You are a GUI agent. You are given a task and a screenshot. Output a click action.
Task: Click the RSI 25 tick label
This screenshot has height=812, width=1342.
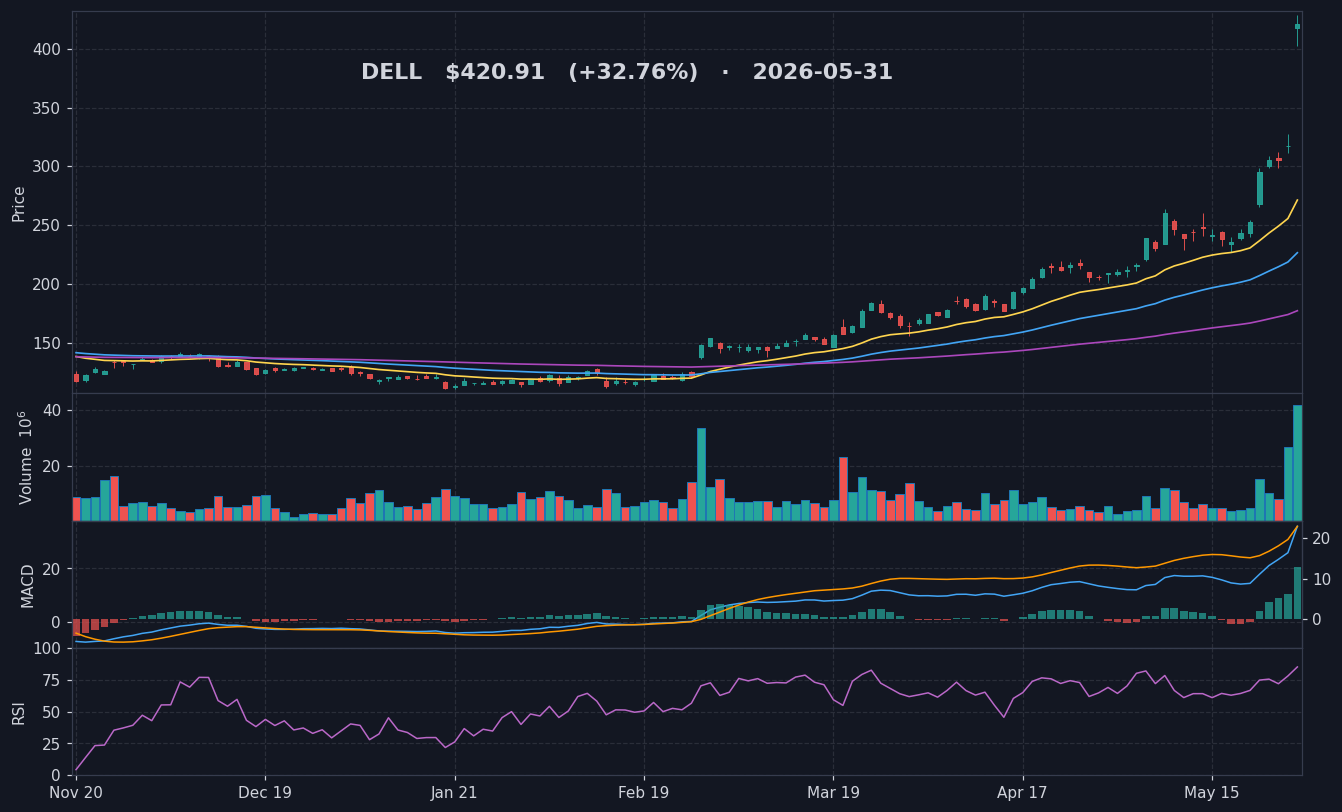click(52, 744)
